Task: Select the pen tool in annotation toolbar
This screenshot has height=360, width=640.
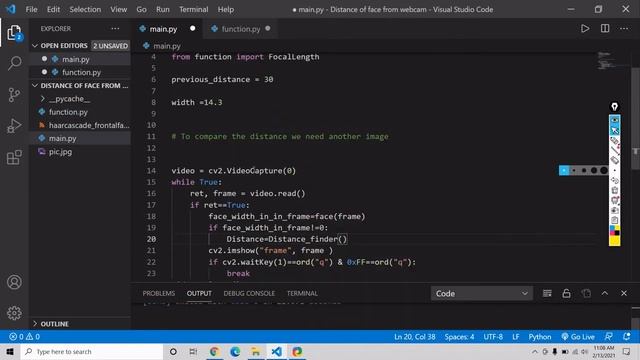Action: (x=614, y=141)
